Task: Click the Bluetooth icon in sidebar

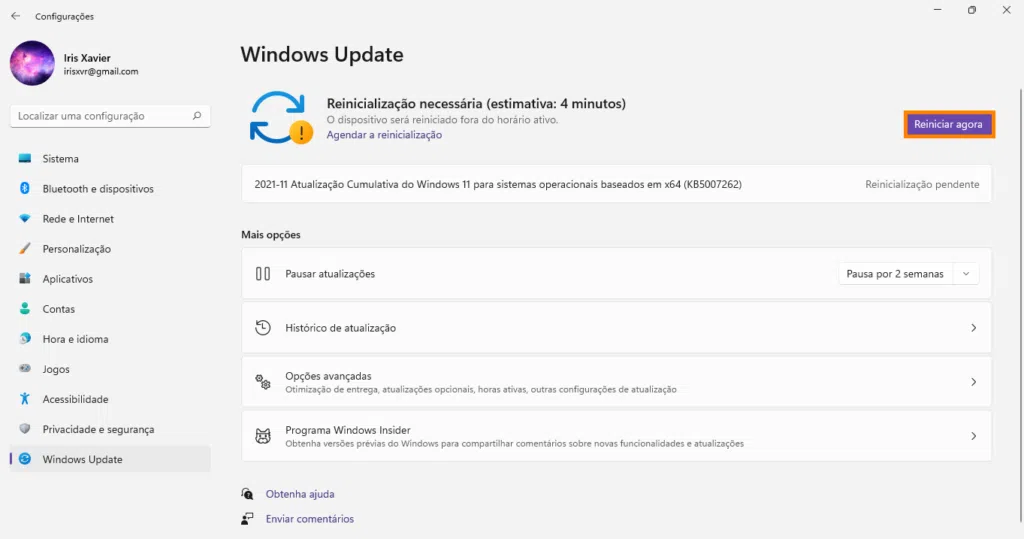Action: (x=25, y=189)
